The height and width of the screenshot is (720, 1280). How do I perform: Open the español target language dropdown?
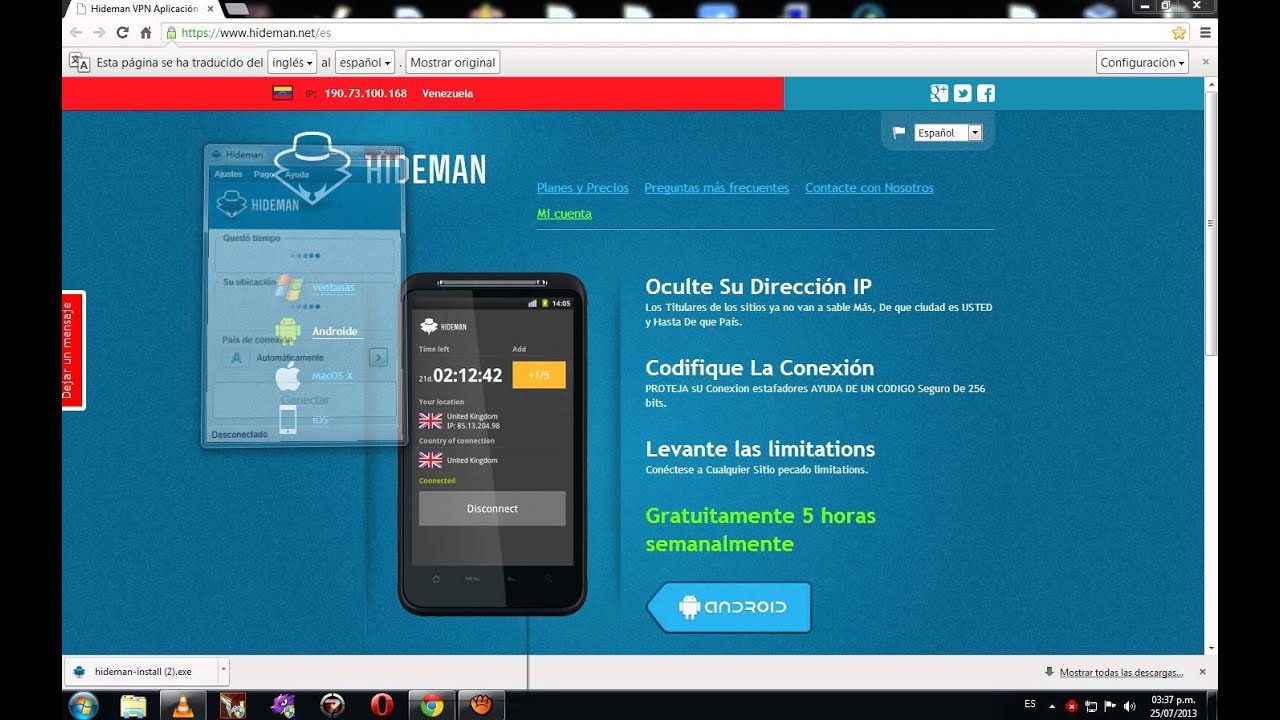coord(365,62)
